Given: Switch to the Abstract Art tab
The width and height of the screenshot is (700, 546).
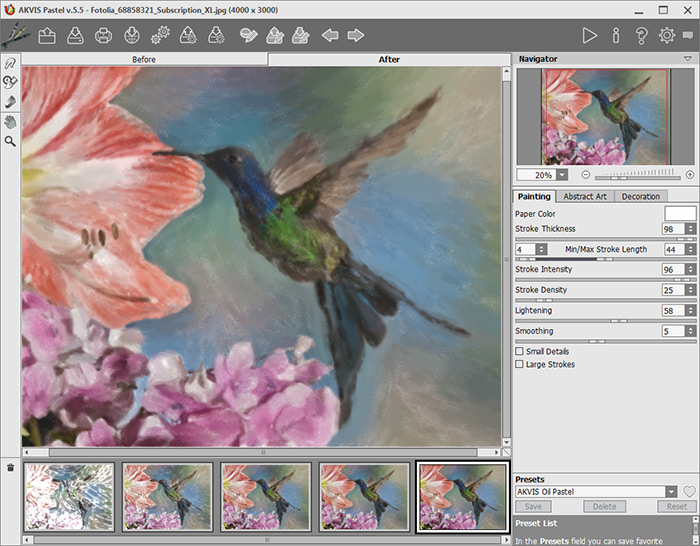Looking at the screenshot, I should (x=584, y=196).
